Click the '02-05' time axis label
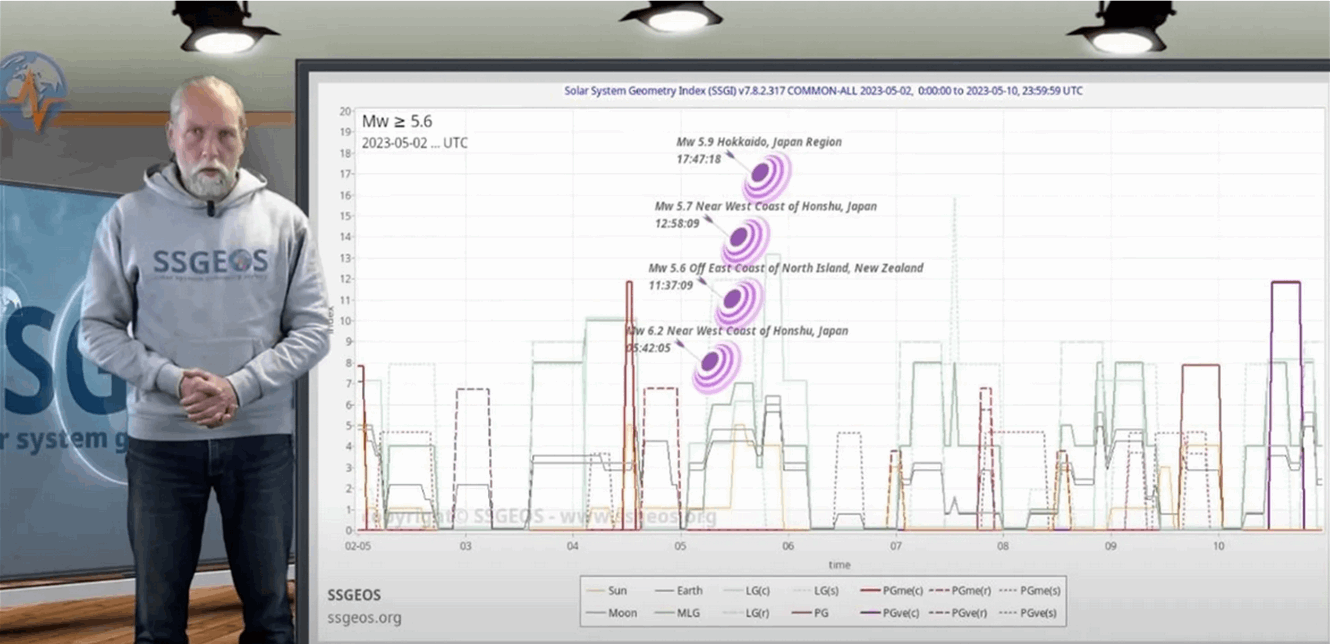 pos(359,547)
